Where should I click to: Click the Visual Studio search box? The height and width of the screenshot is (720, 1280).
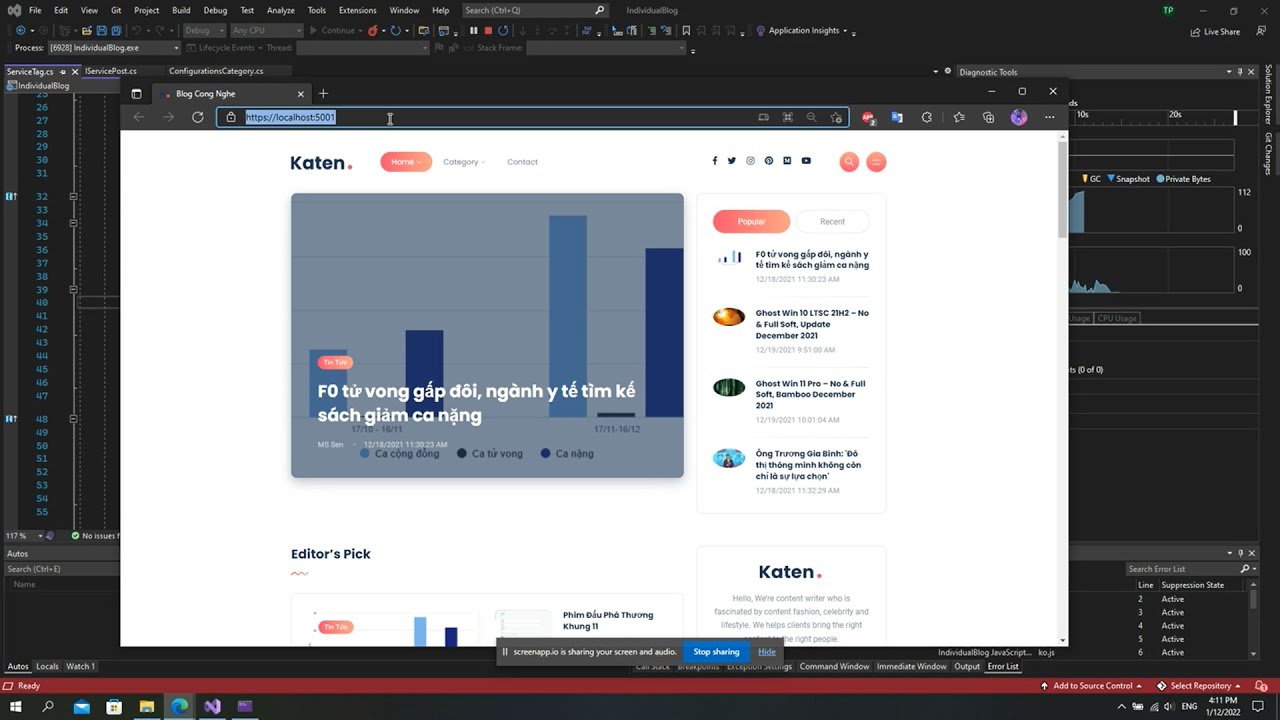click(535, 10)
